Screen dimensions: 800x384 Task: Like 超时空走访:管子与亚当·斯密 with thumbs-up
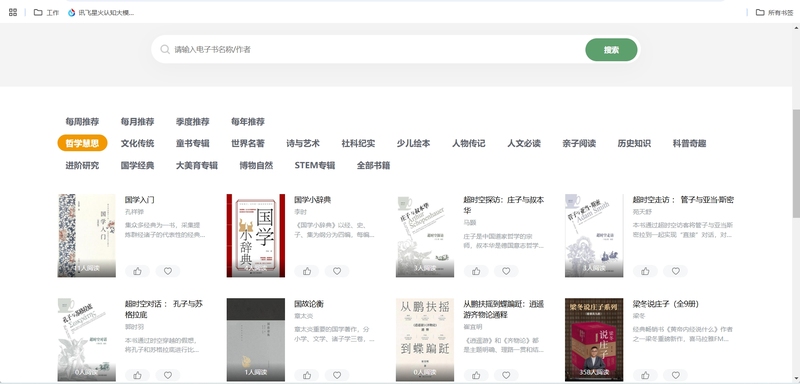pos(645,271)
